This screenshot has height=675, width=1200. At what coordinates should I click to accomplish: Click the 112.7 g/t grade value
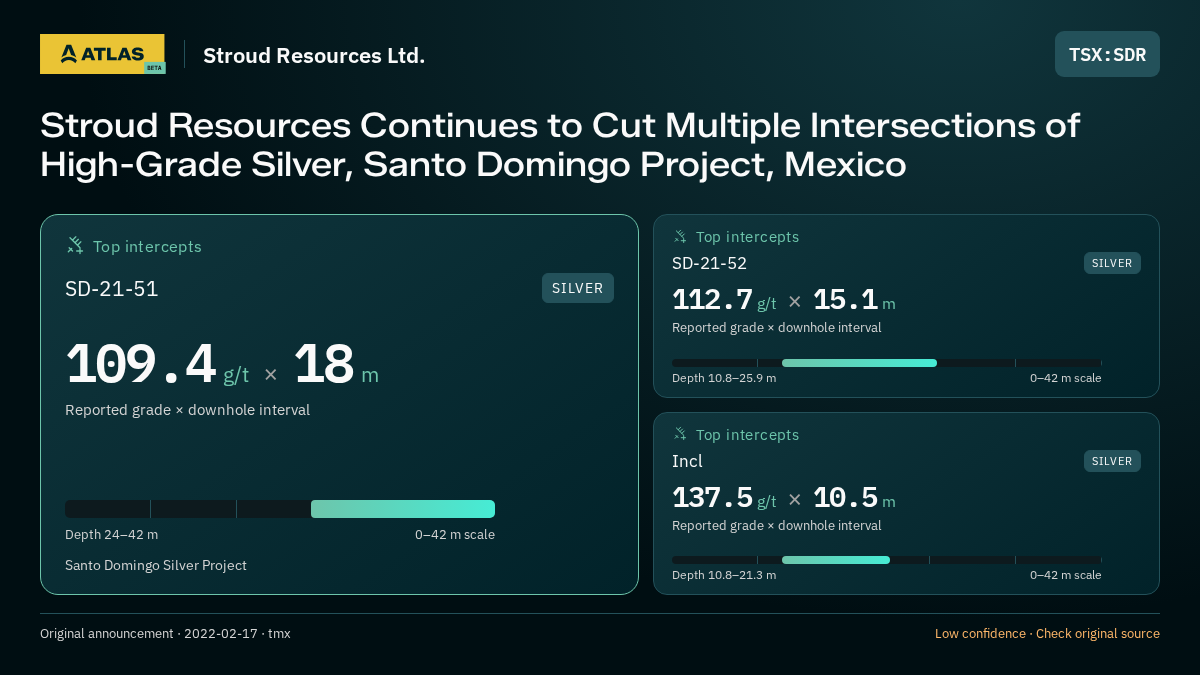(x=724, y=300)
